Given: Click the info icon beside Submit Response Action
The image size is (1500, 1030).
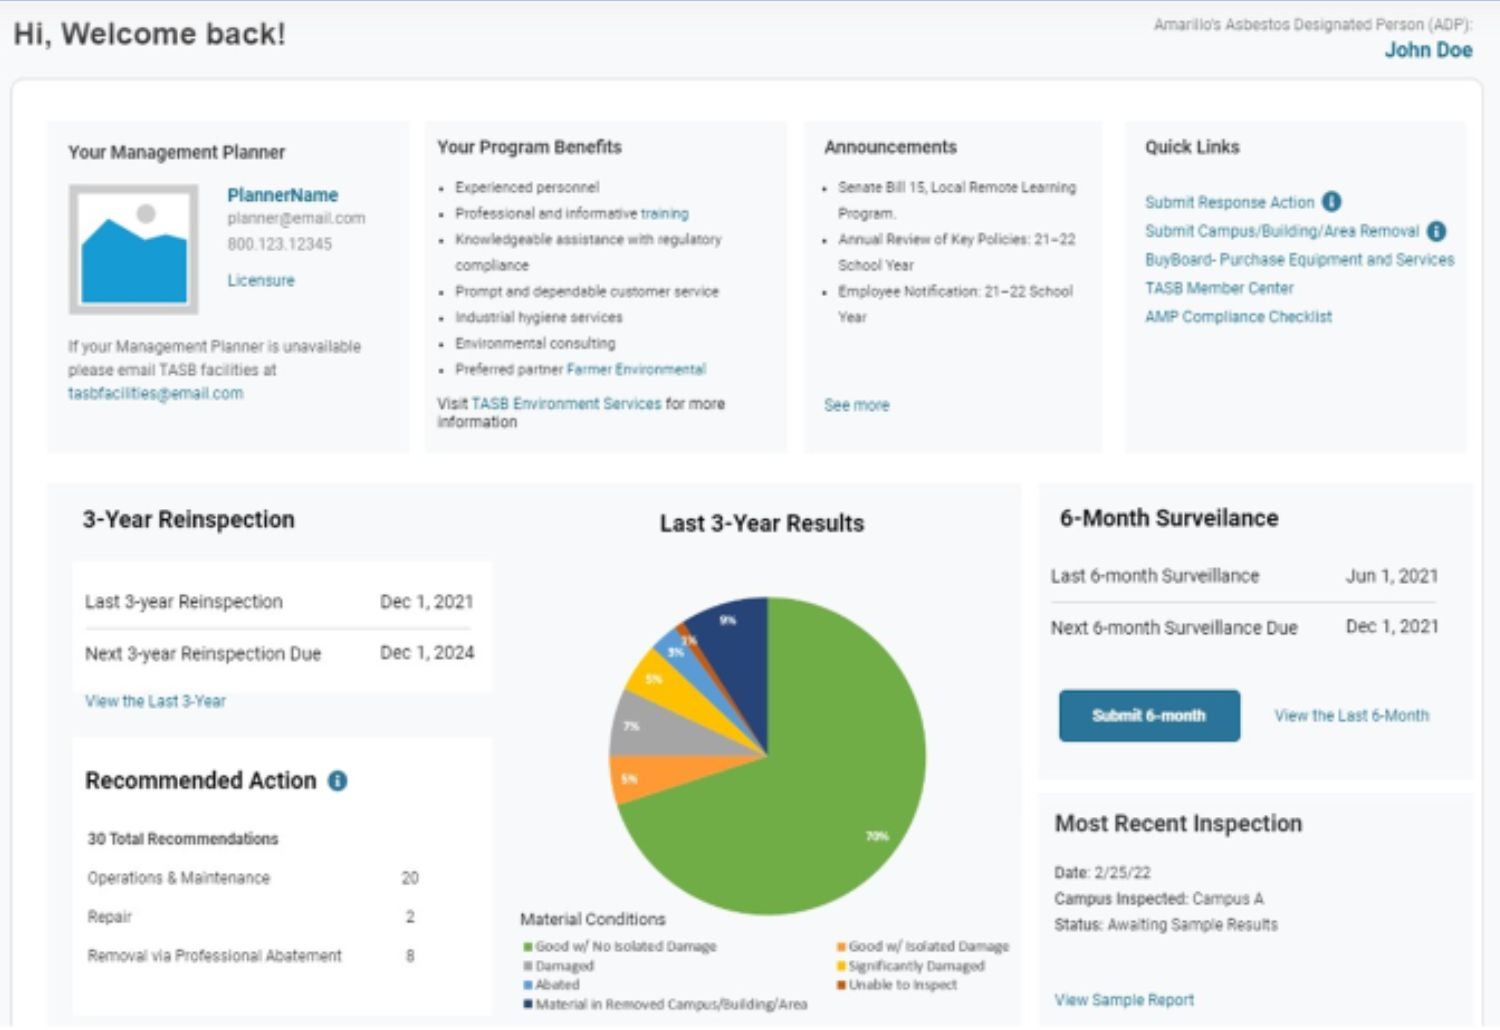Looking at the screenshot, I should 1330,202.
